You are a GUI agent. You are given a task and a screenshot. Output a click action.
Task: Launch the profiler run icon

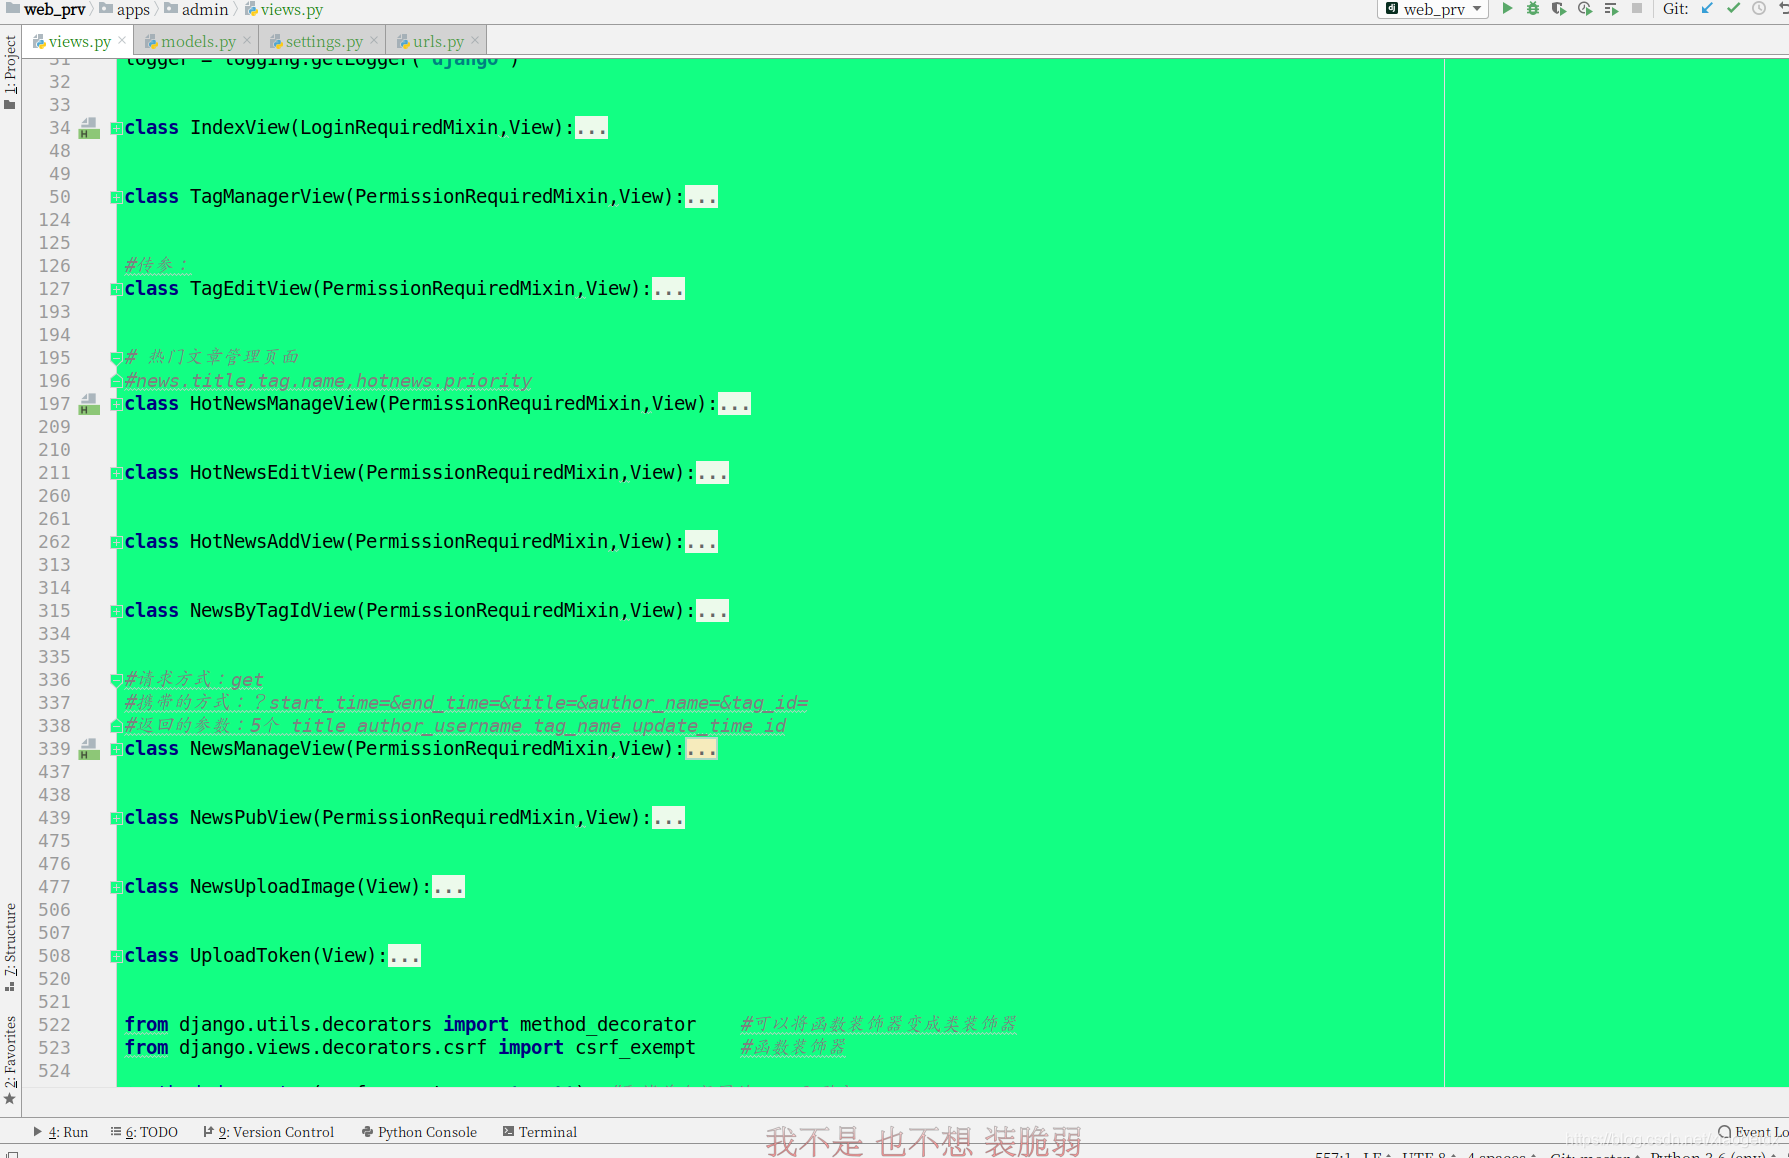[1585, 9]
